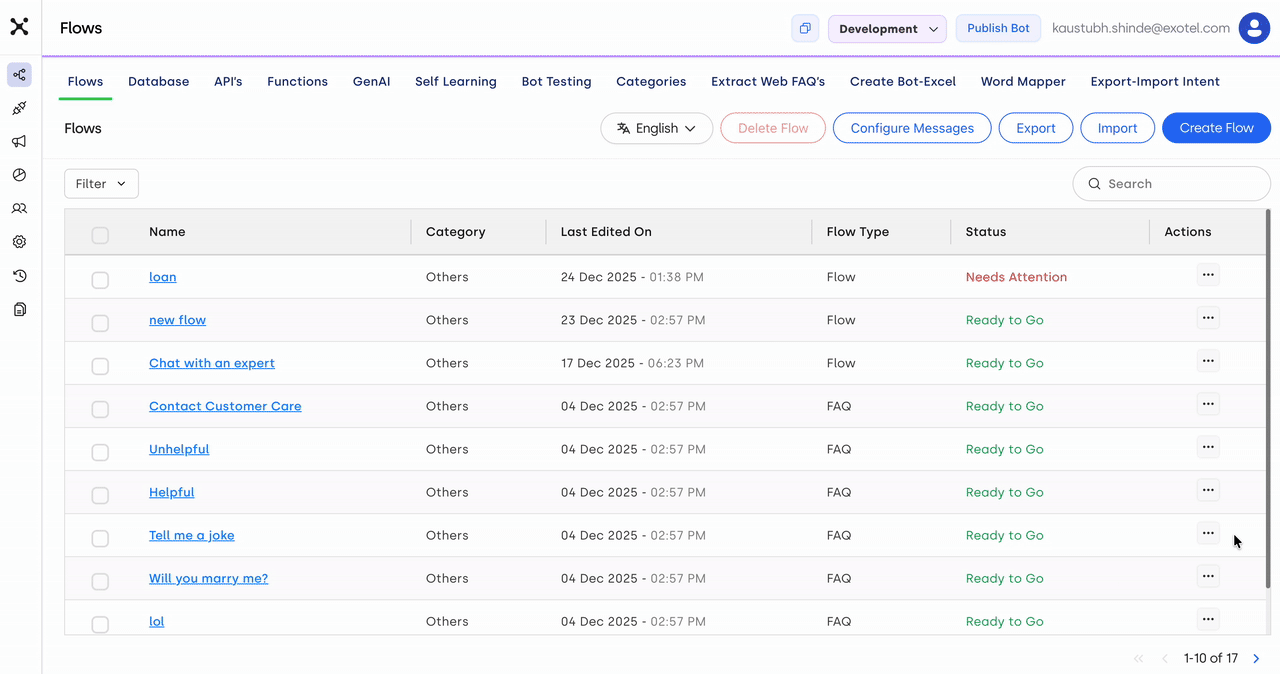Open the pie chart analytics sidebar icon
This screenshot has width=1280, height=674.
tap(19, 175)
